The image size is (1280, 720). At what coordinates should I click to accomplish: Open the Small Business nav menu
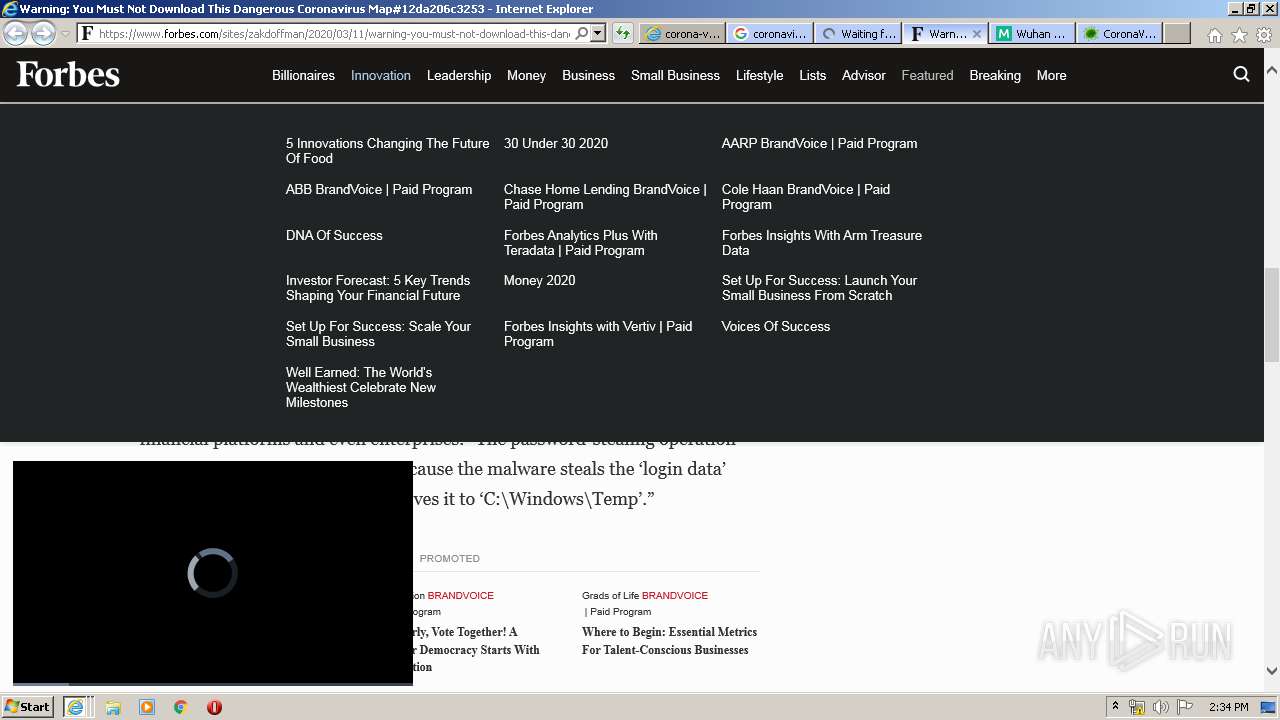tap(675, 75)
